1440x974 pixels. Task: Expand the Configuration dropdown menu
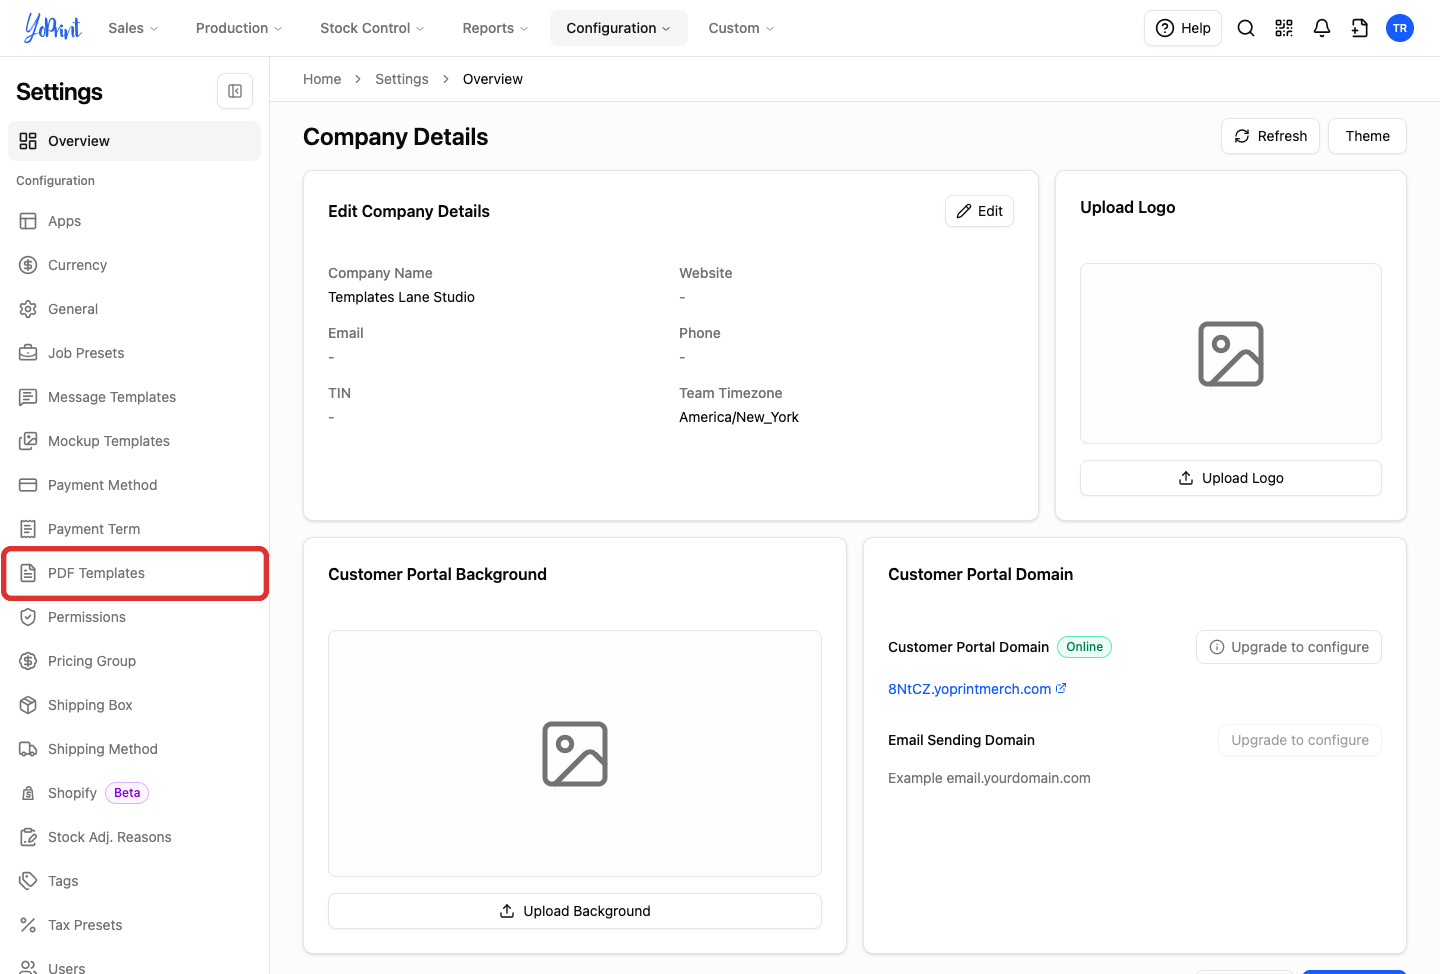coord(618,28)
